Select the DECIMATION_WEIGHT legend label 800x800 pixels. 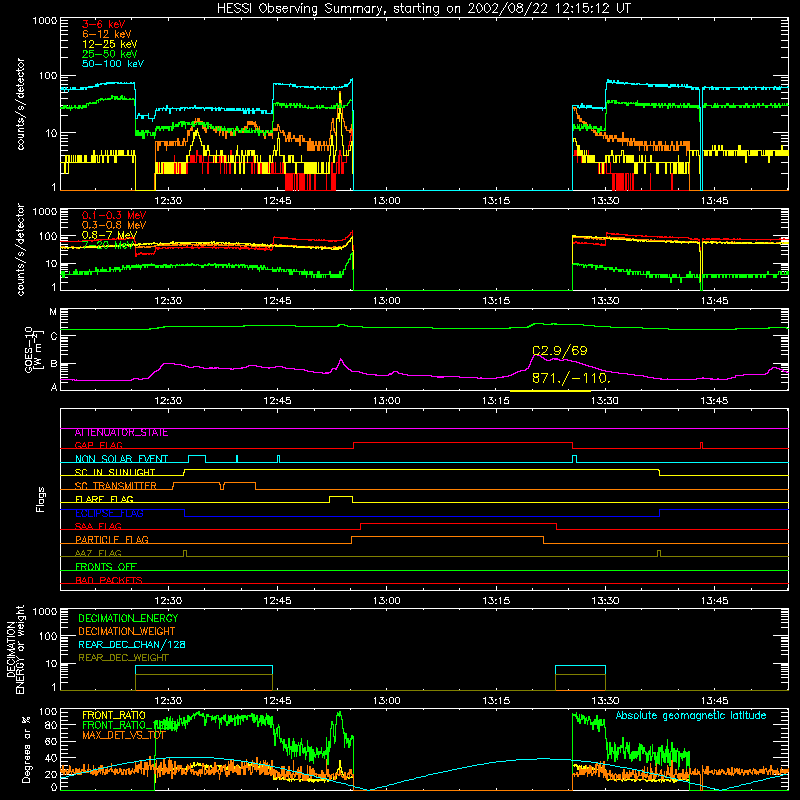pos(127,632)
